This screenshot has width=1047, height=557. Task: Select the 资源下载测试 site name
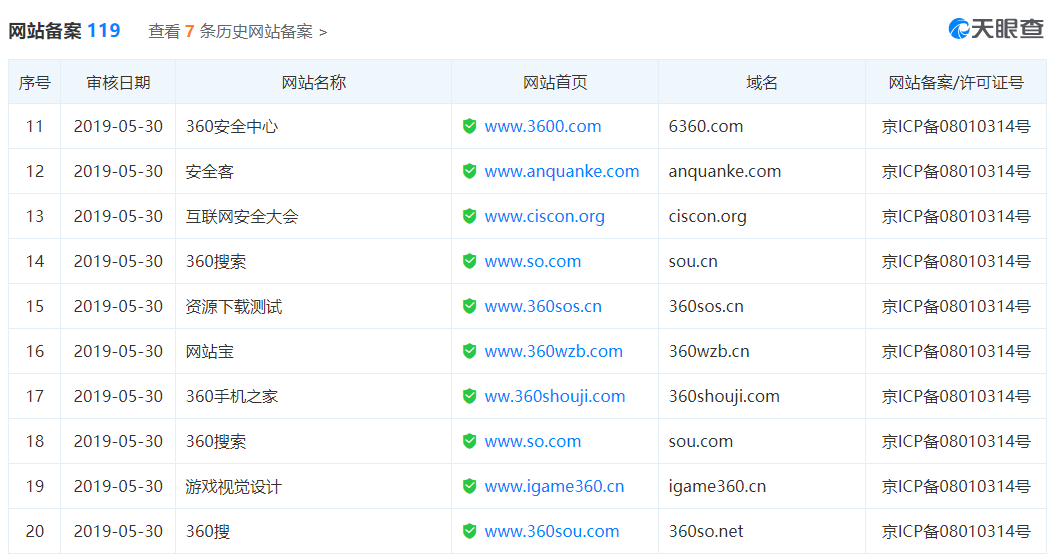click(x=234, y=307)
